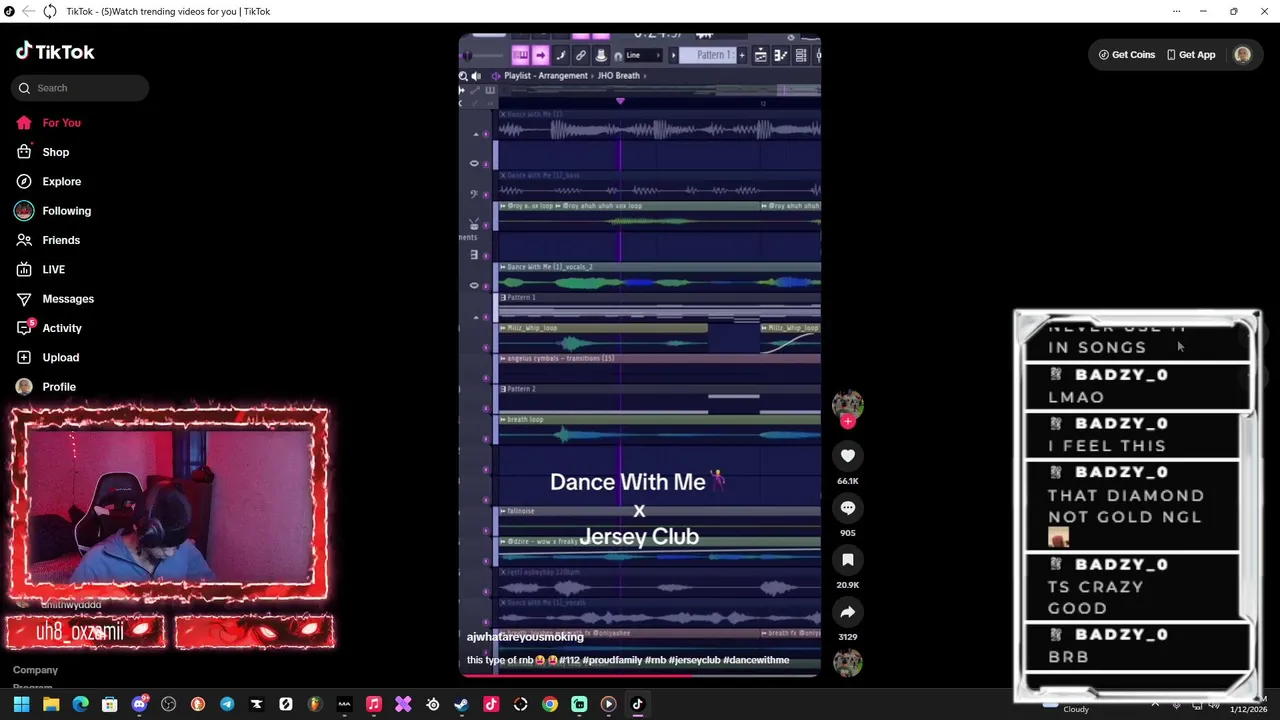The height and width of the screenshot is (720, 1280).
Task: Open the #dancewithme hashtag
Action: coord(756,660)
